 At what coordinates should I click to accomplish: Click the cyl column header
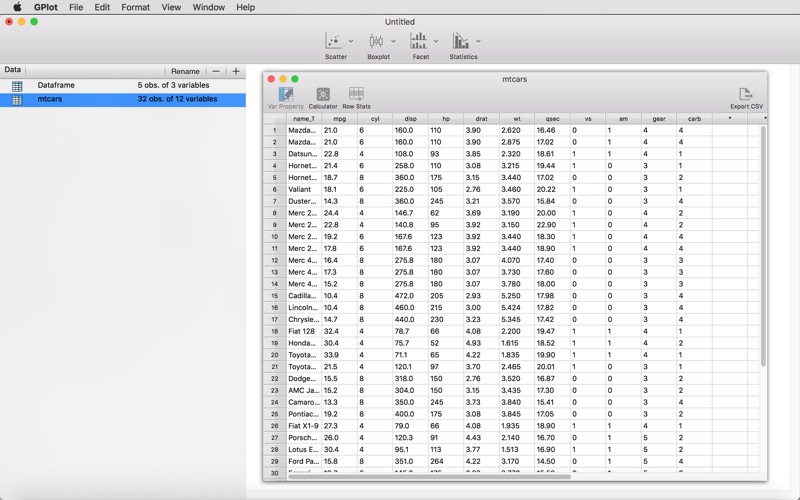[375, 119]
